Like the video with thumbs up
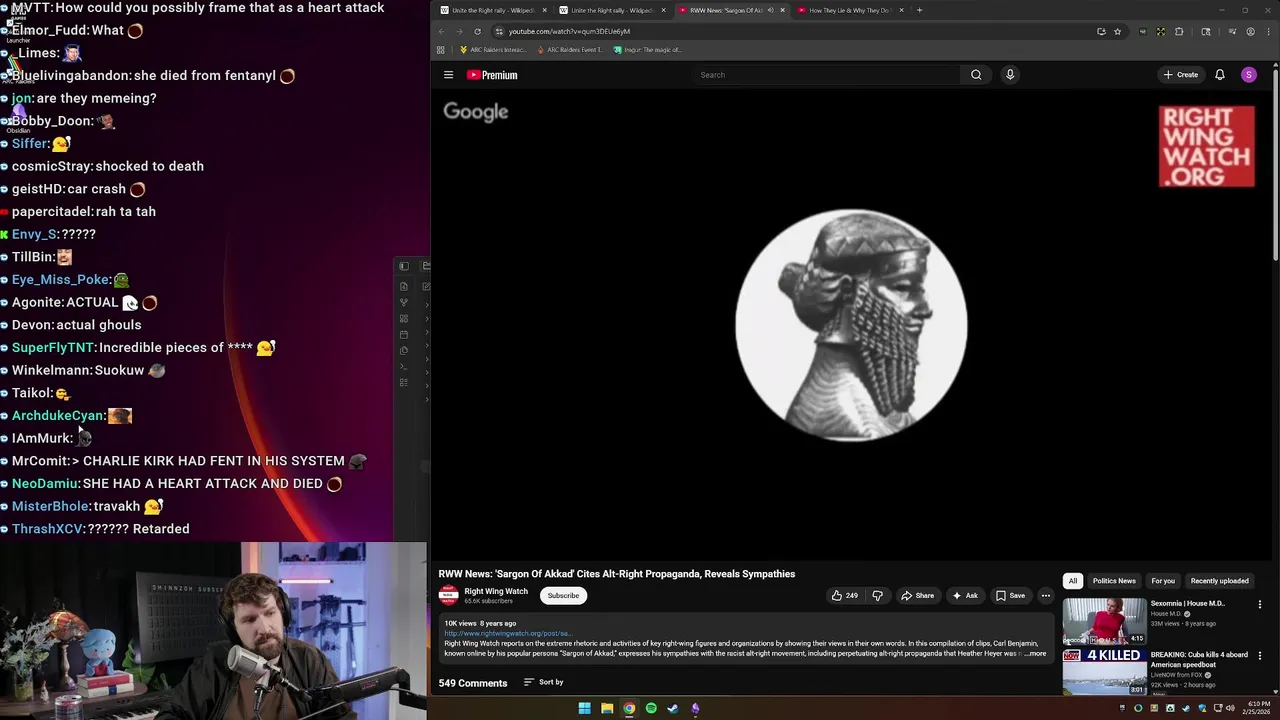 point(844,596)
